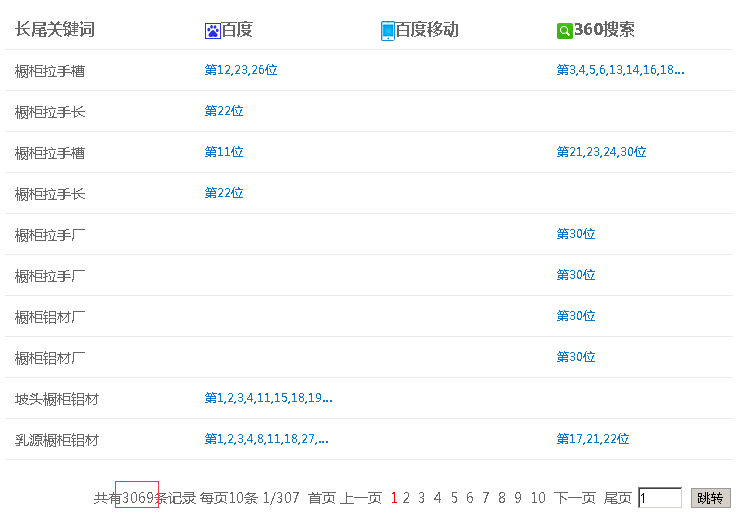Select 橱柜拉手槽 keyword beside 第11位
Screen dimensions: 742x525
[50, 153]
